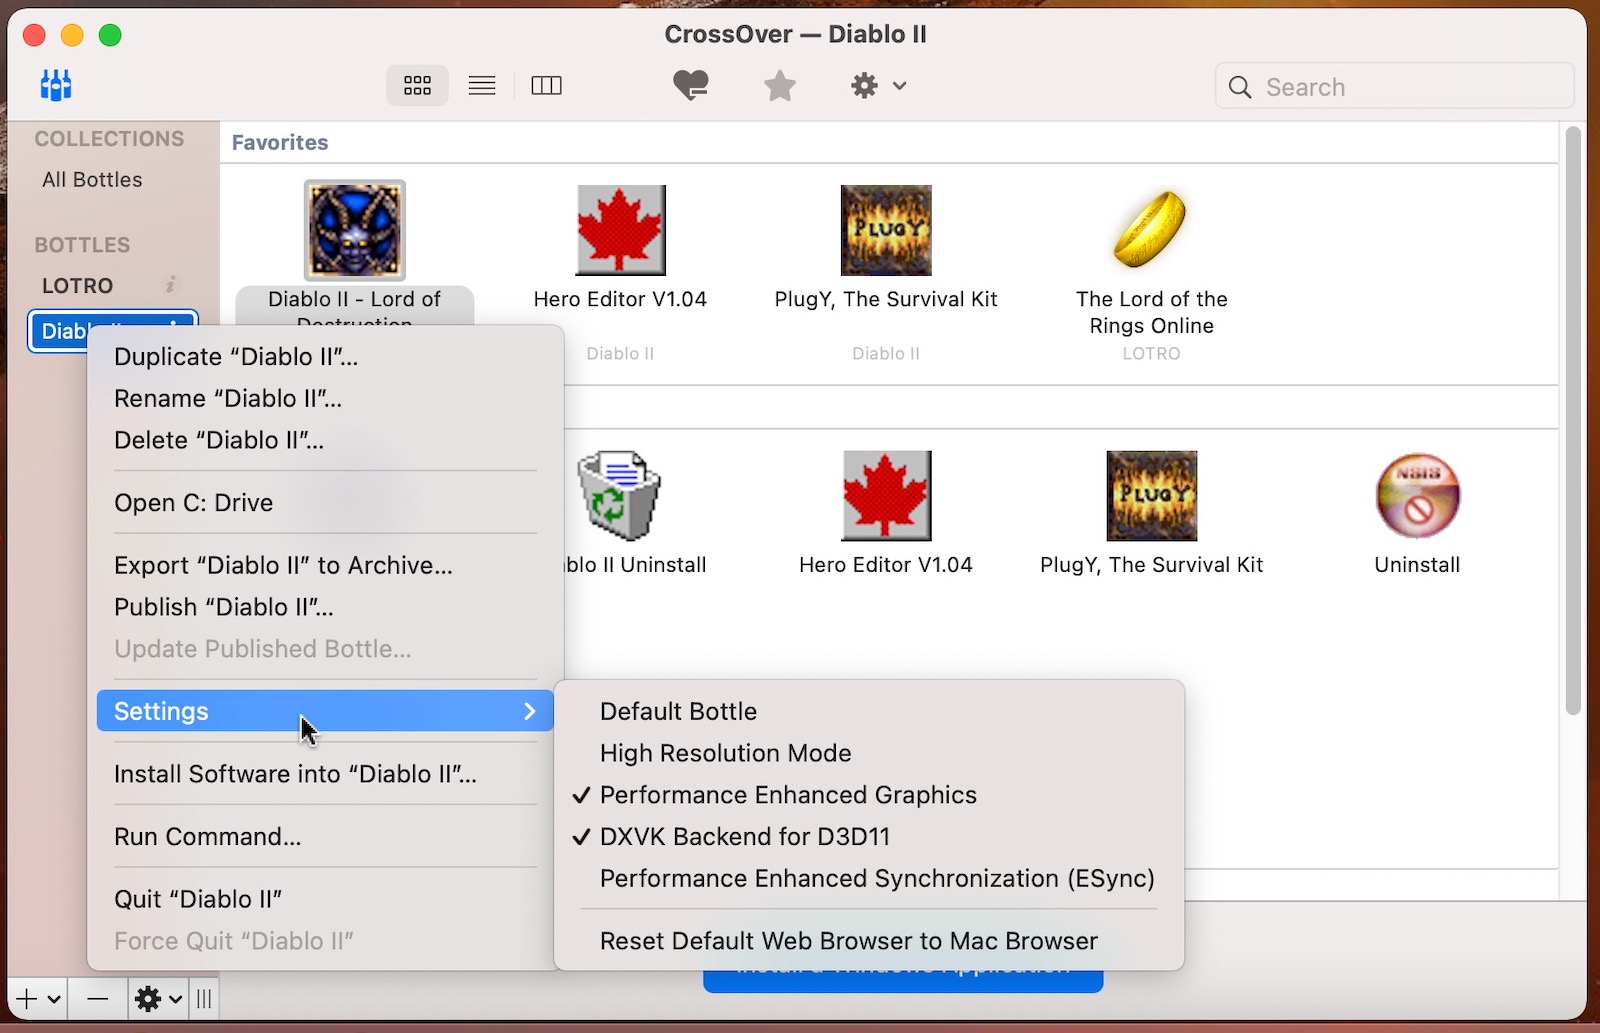This screenshot has width=1600, height=1033.
Task: Click the vertical scrollbar of the bottle view
Action: coord(1573,420)
